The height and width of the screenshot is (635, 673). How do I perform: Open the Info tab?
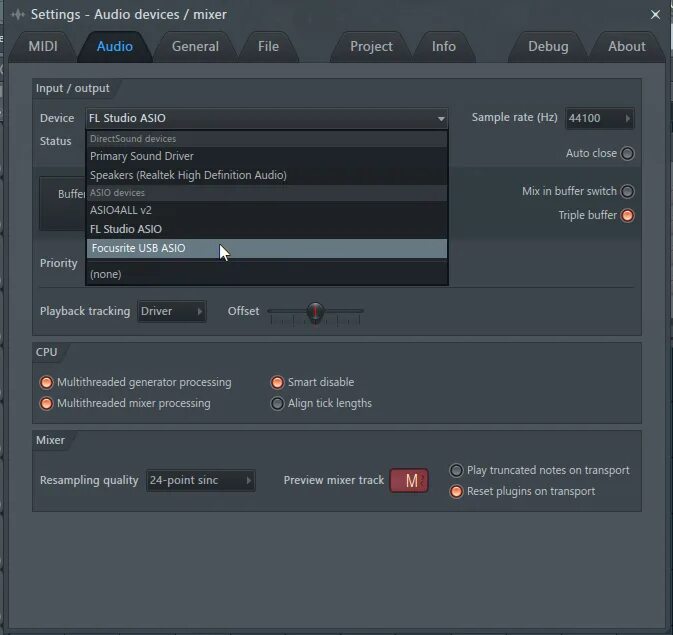click(444, 46)
